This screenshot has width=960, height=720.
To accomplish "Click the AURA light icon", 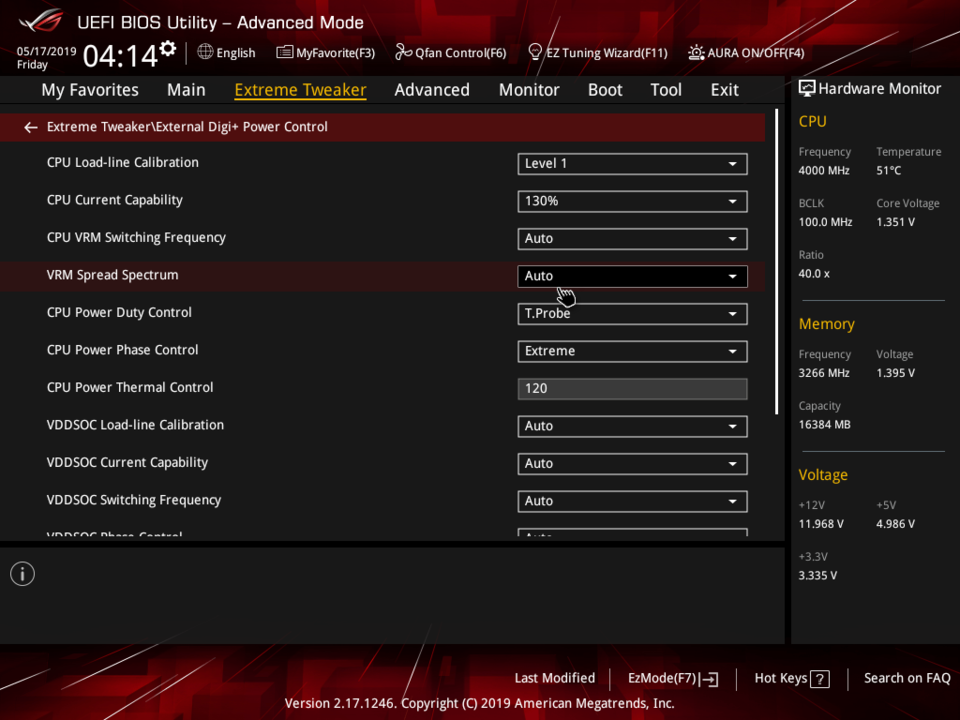I will click(x=696, y=53).
